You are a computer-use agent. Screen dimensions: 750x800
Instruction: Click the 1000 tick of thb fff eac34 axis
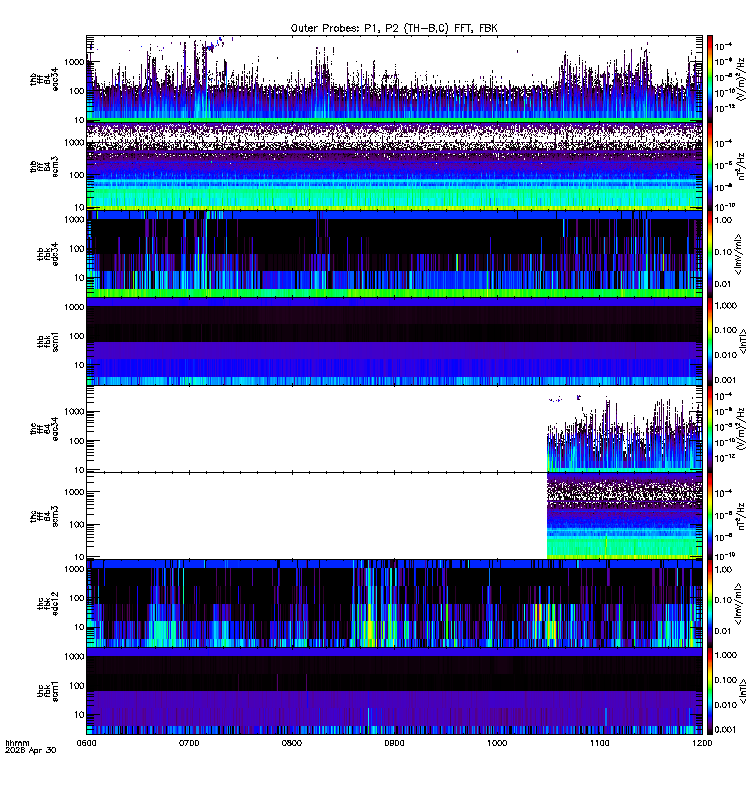[74, 62]
